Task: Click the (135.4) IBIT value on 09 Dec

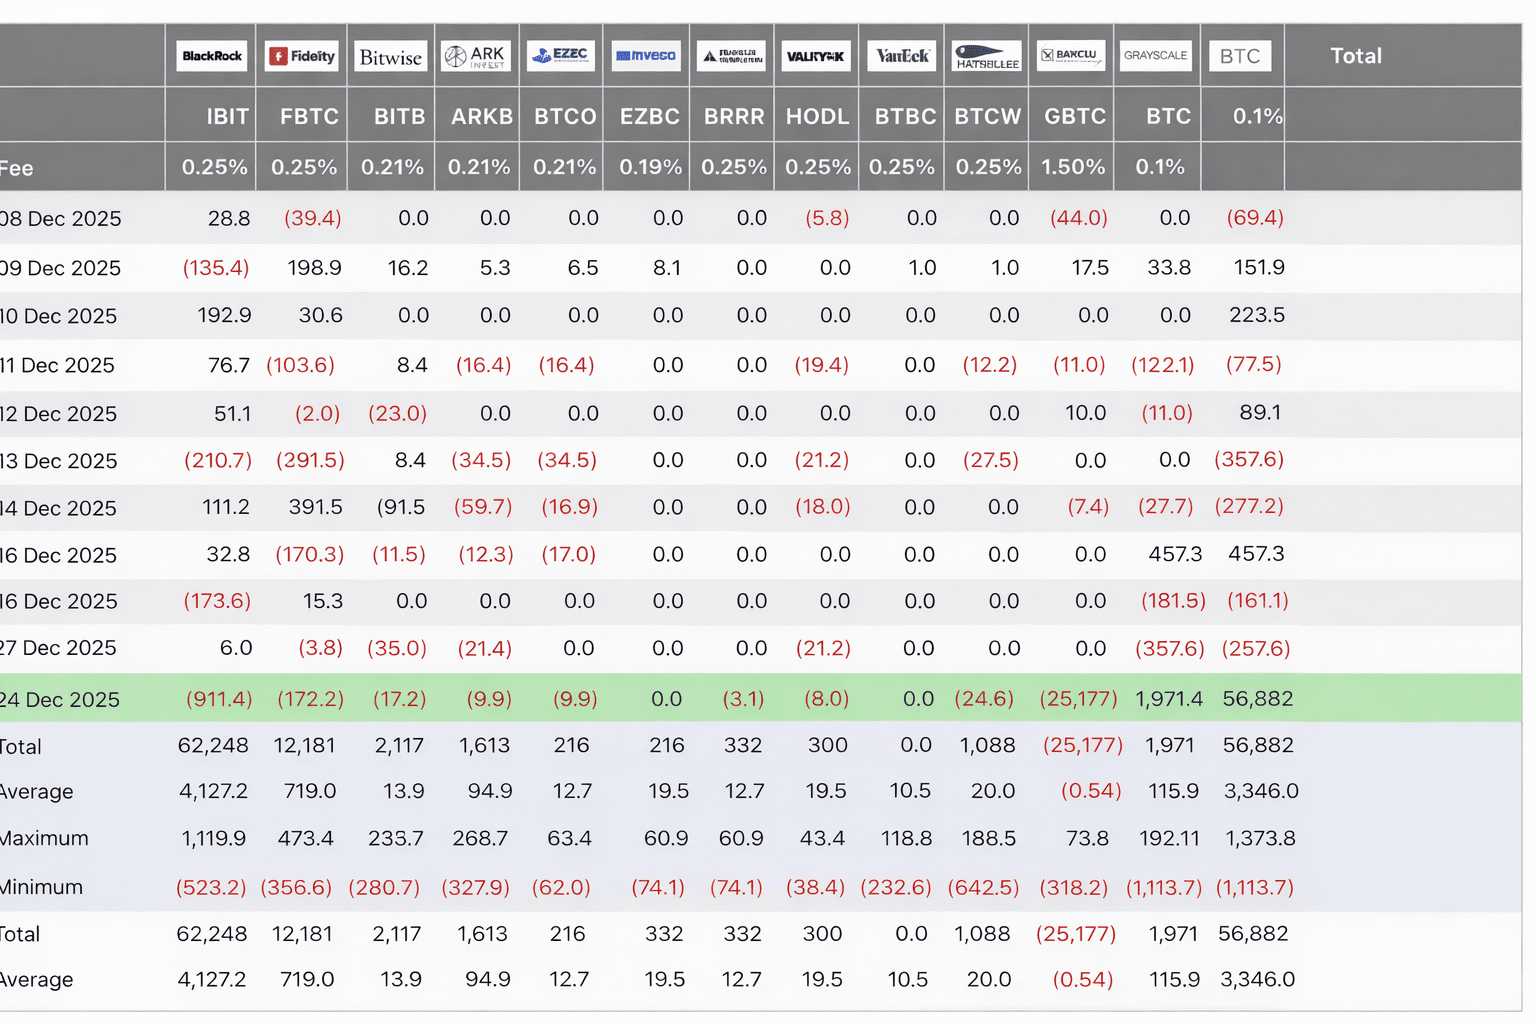Action: coord(216,268)
